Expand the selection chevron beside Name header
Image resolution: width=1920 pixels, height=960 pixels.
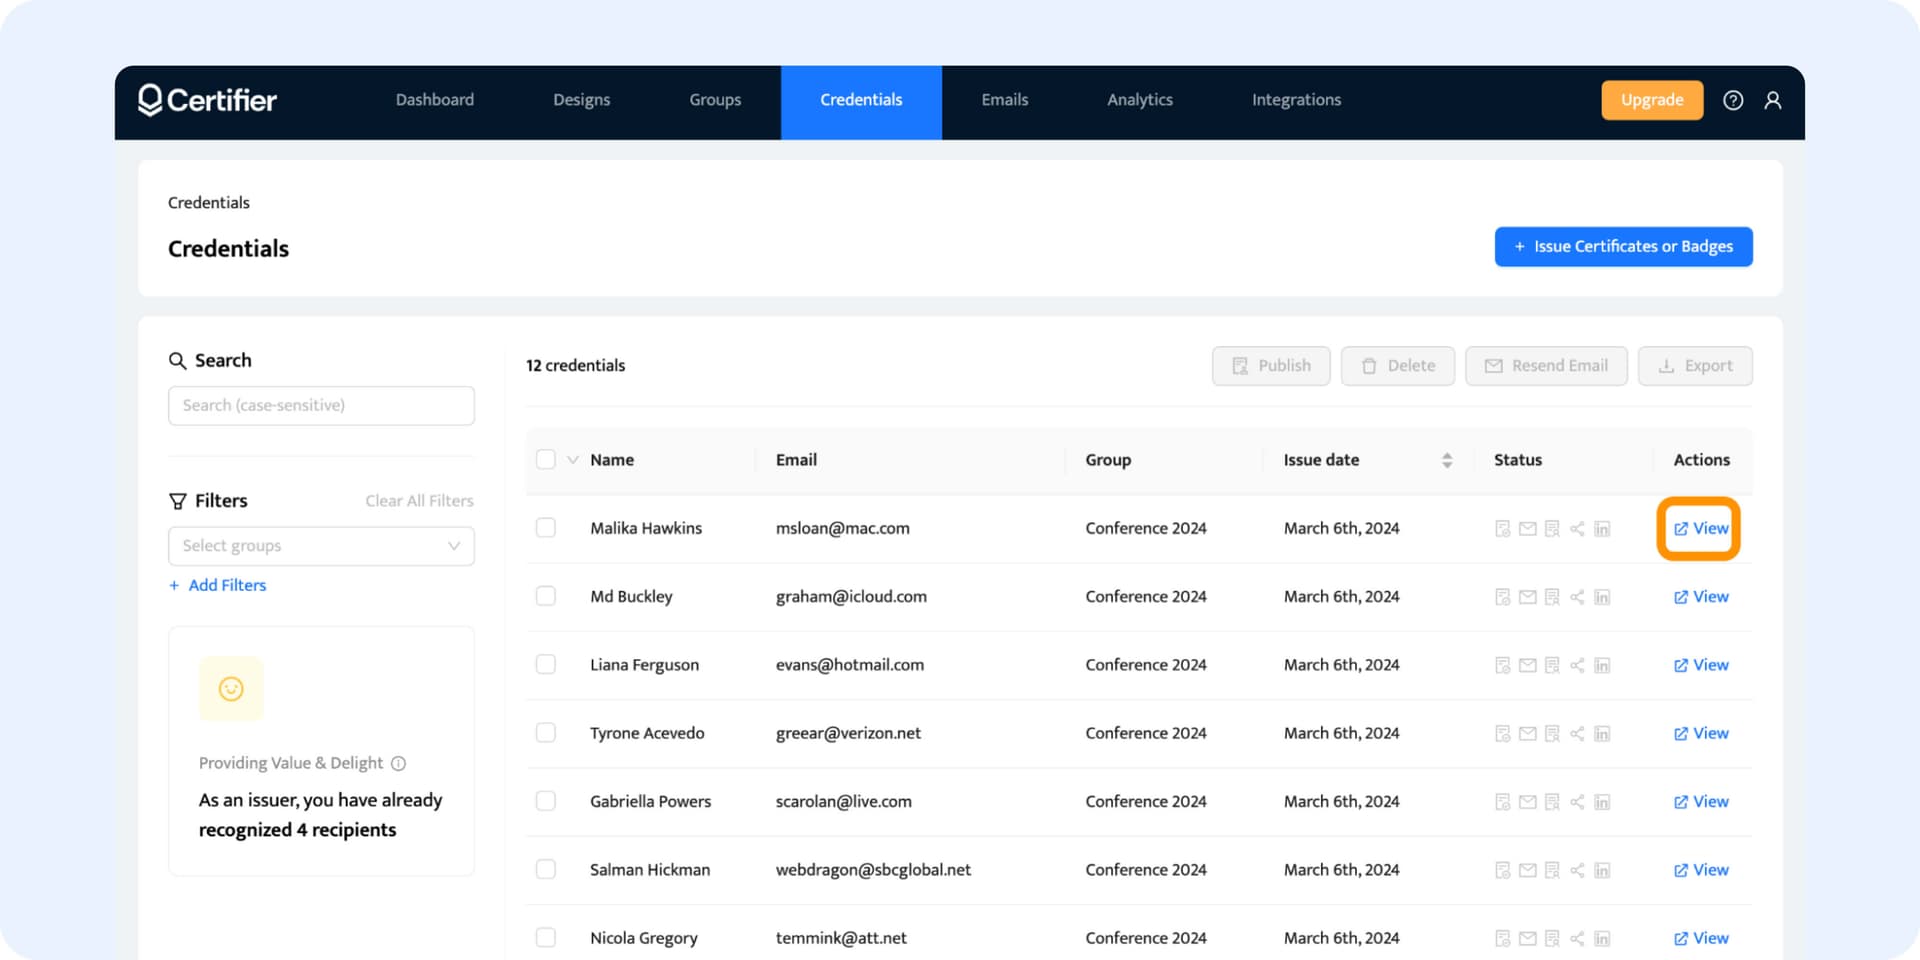(x=573, y=460)
